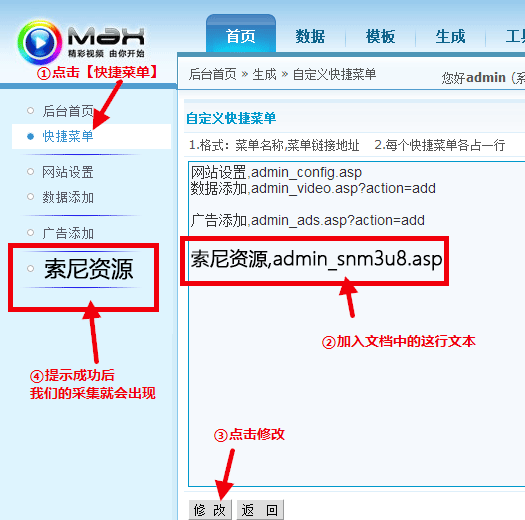Click 生成 in the breadcrumb
The width and height of the screenshot is (525, 520).
click(265, 74)
